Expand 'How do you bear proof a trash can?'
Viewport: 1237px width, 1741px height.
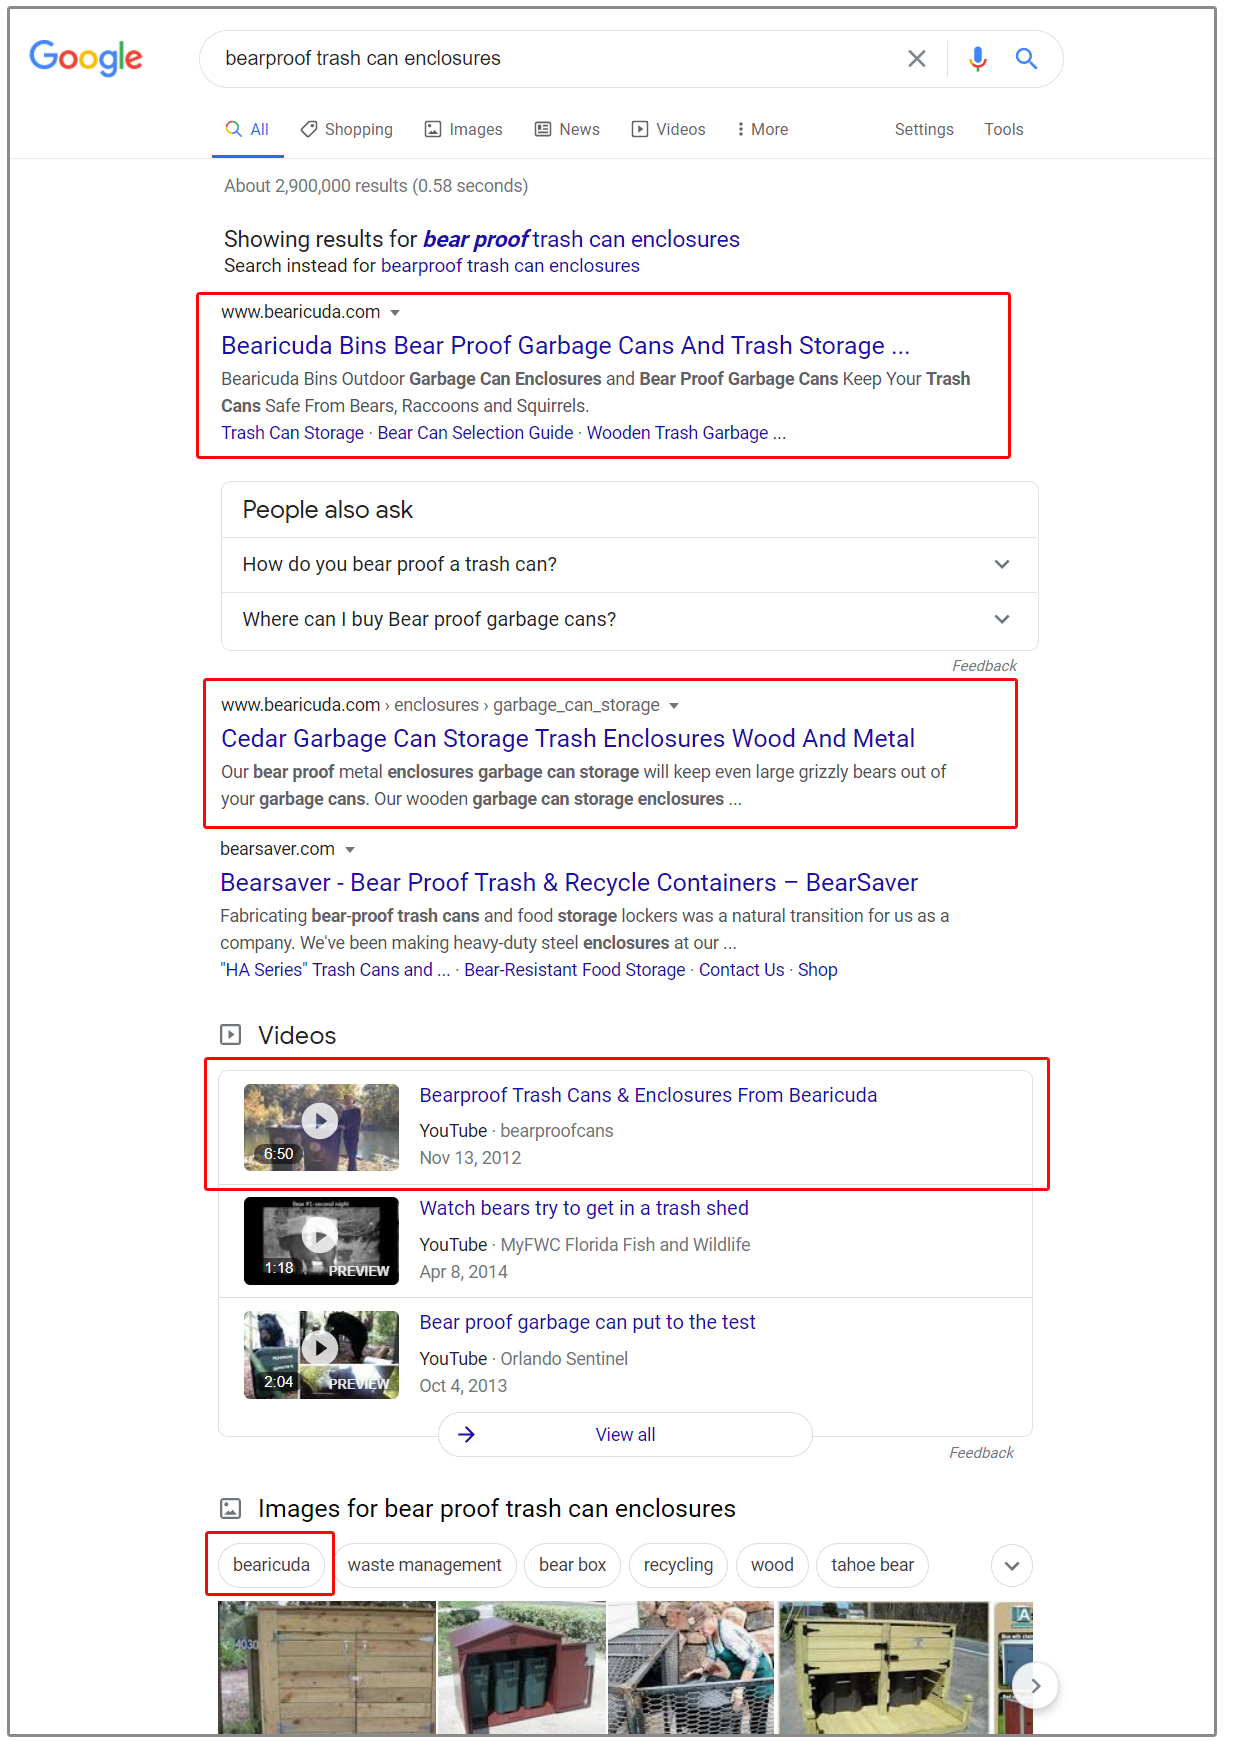tap(629, 564)
